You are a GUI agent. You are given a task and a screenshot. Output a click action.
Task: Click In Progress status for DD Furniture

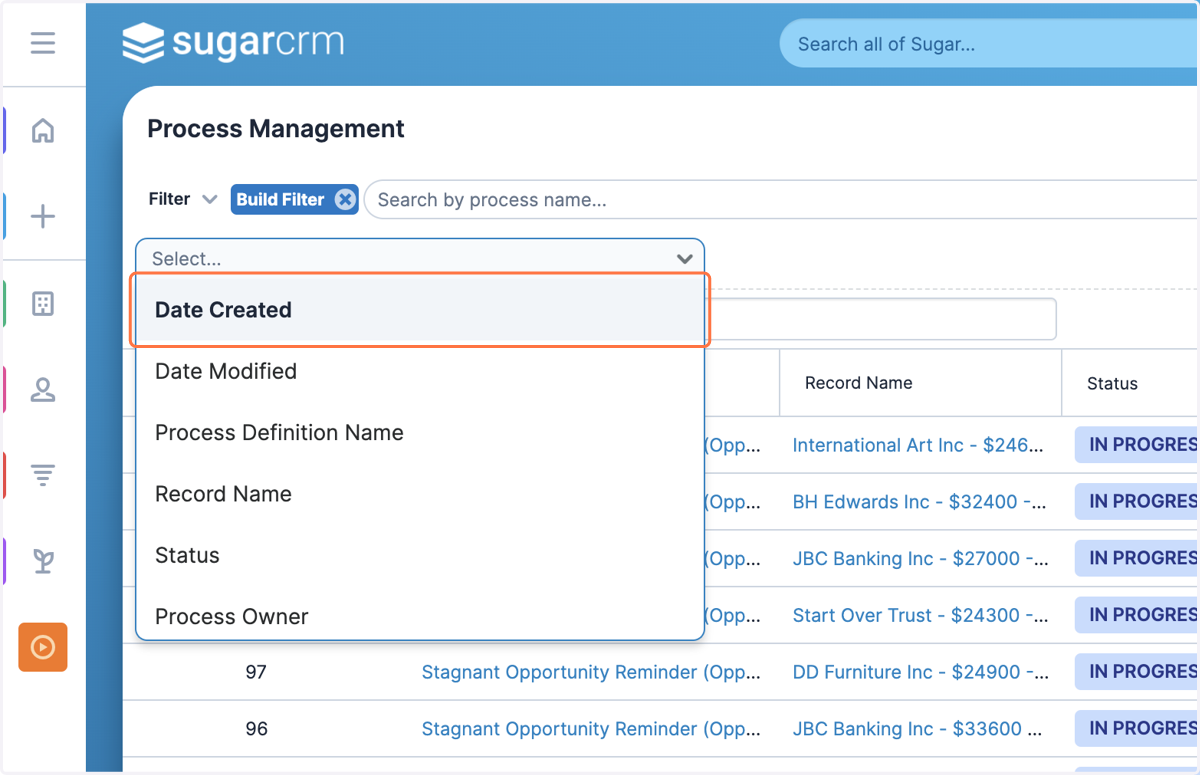click(1137, 672)
